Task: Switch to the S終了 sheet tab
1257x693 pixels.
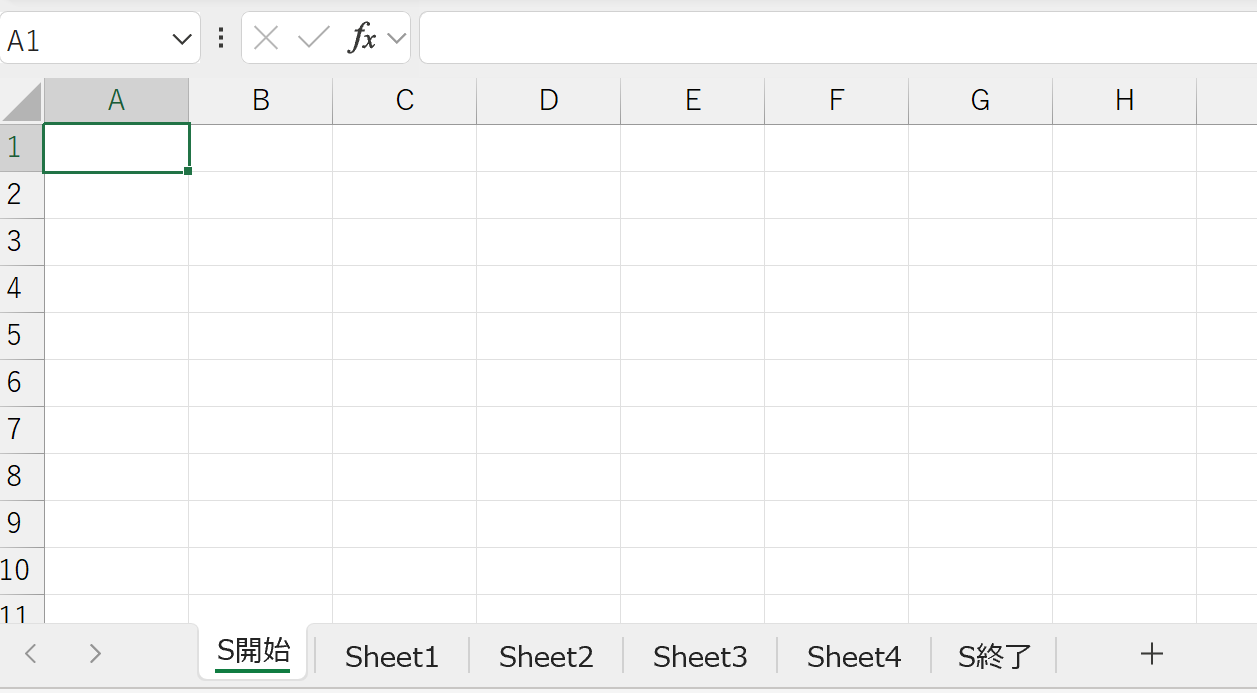Action: coord(994,656)
